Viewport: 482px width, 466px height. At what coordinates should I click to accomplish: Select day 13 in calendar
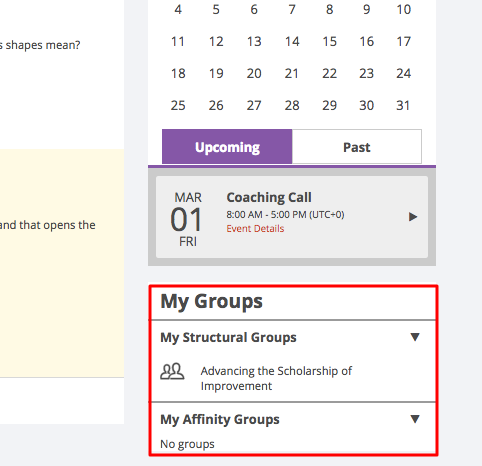[x=254, y=41]
